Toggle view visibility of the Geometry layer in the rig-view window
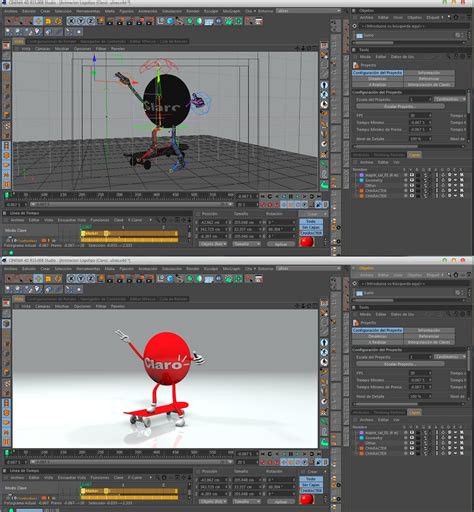The height and width of the screenshot is (512, 474). pyautogui.click(x=412, y=180)
